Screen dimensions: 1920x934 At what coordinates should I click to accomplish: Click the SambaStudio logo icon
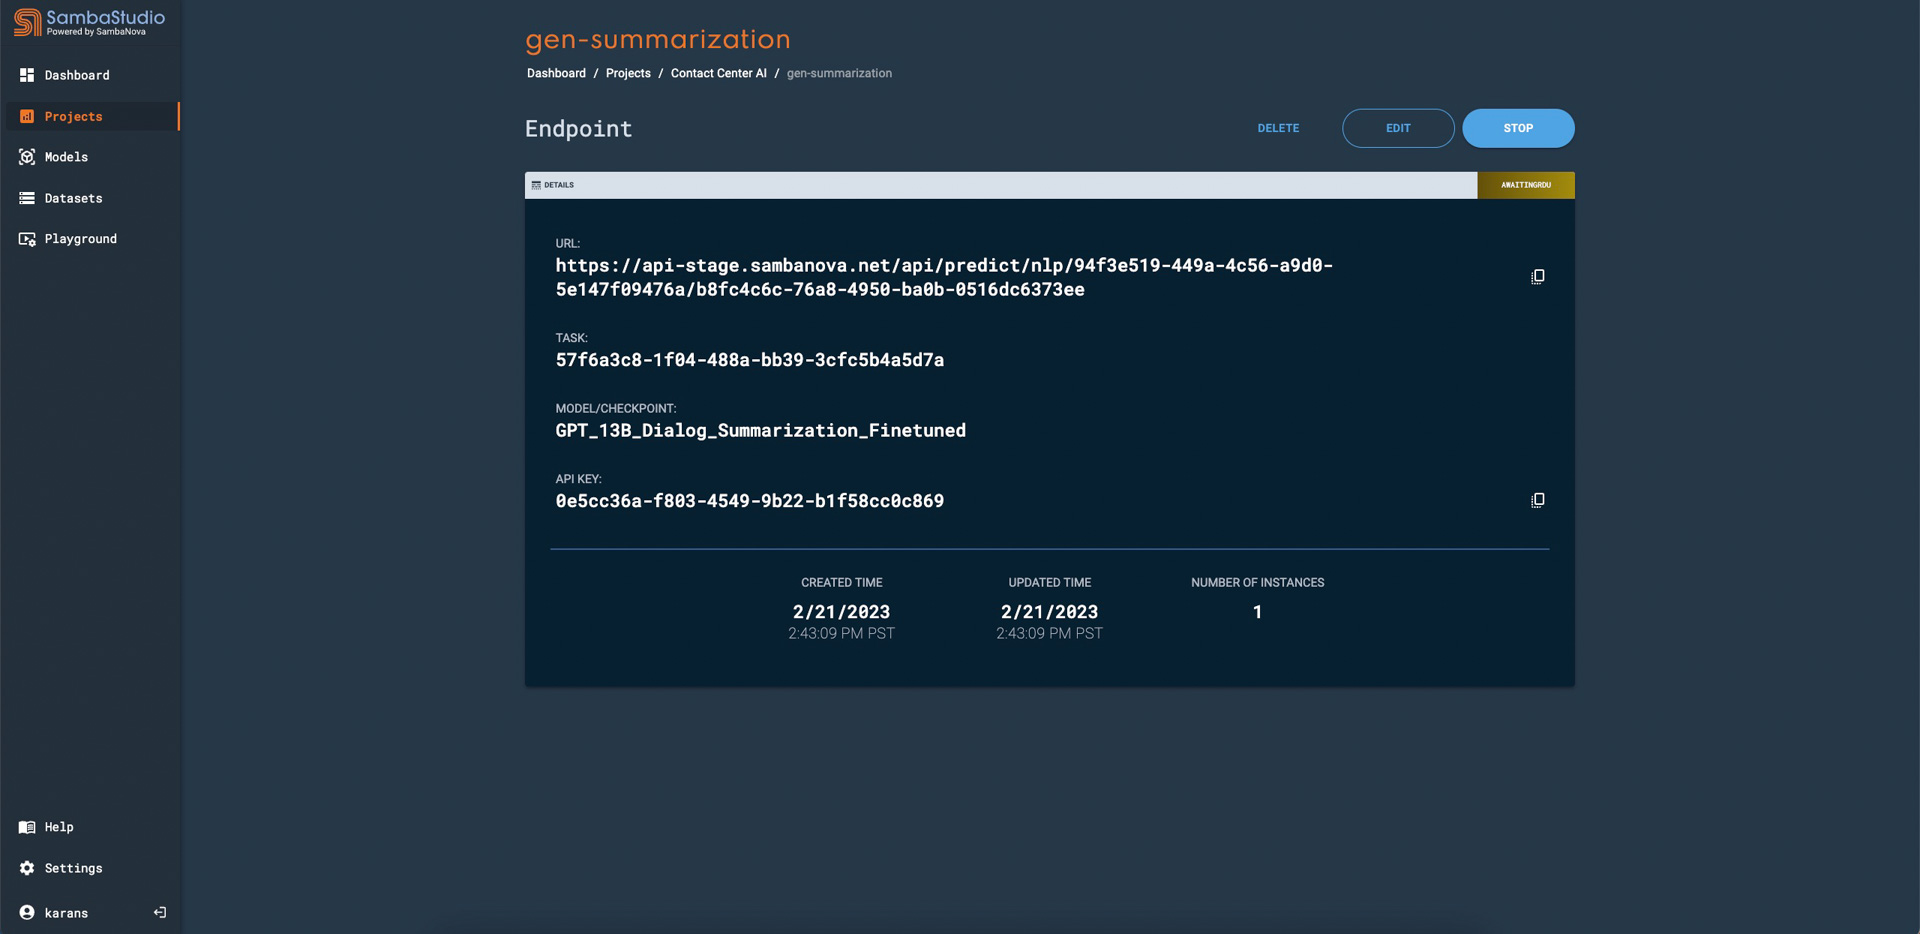28,22
